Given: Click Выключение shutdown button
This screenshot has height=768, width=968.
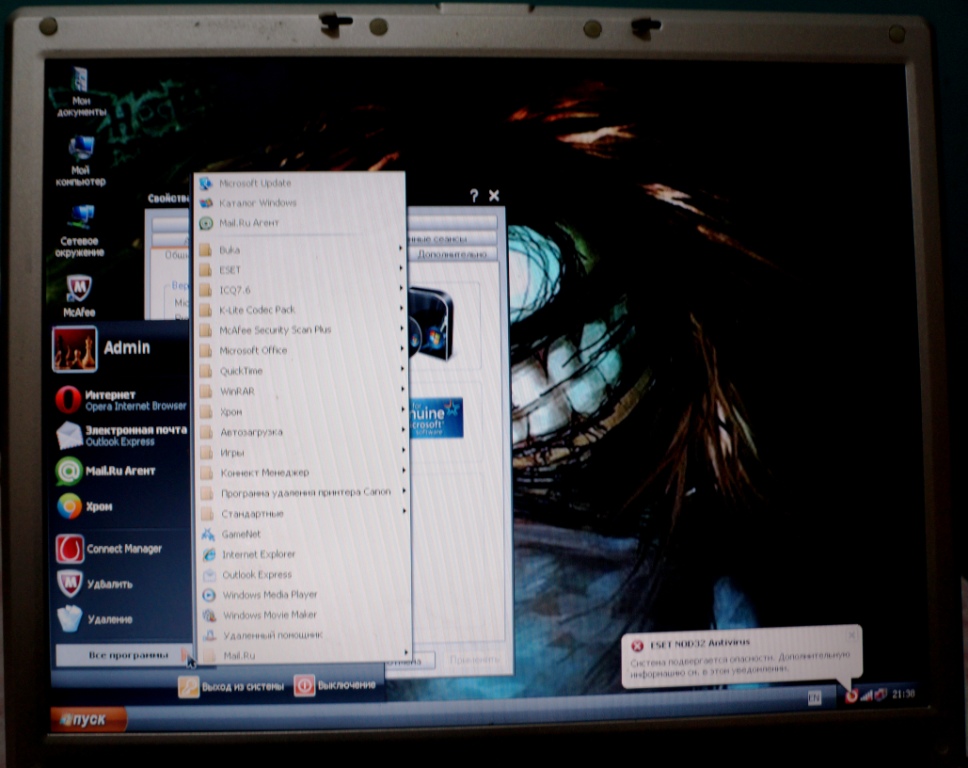Looking at the screenshot, I should coord(336,685).
